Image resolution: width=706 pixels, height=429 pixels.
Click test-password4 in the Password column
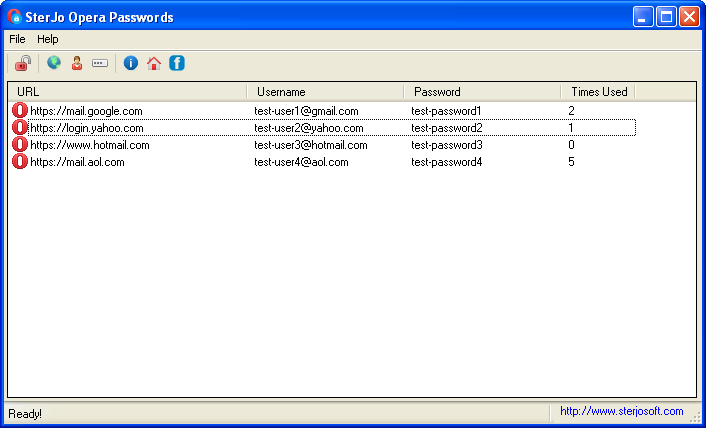447,162
